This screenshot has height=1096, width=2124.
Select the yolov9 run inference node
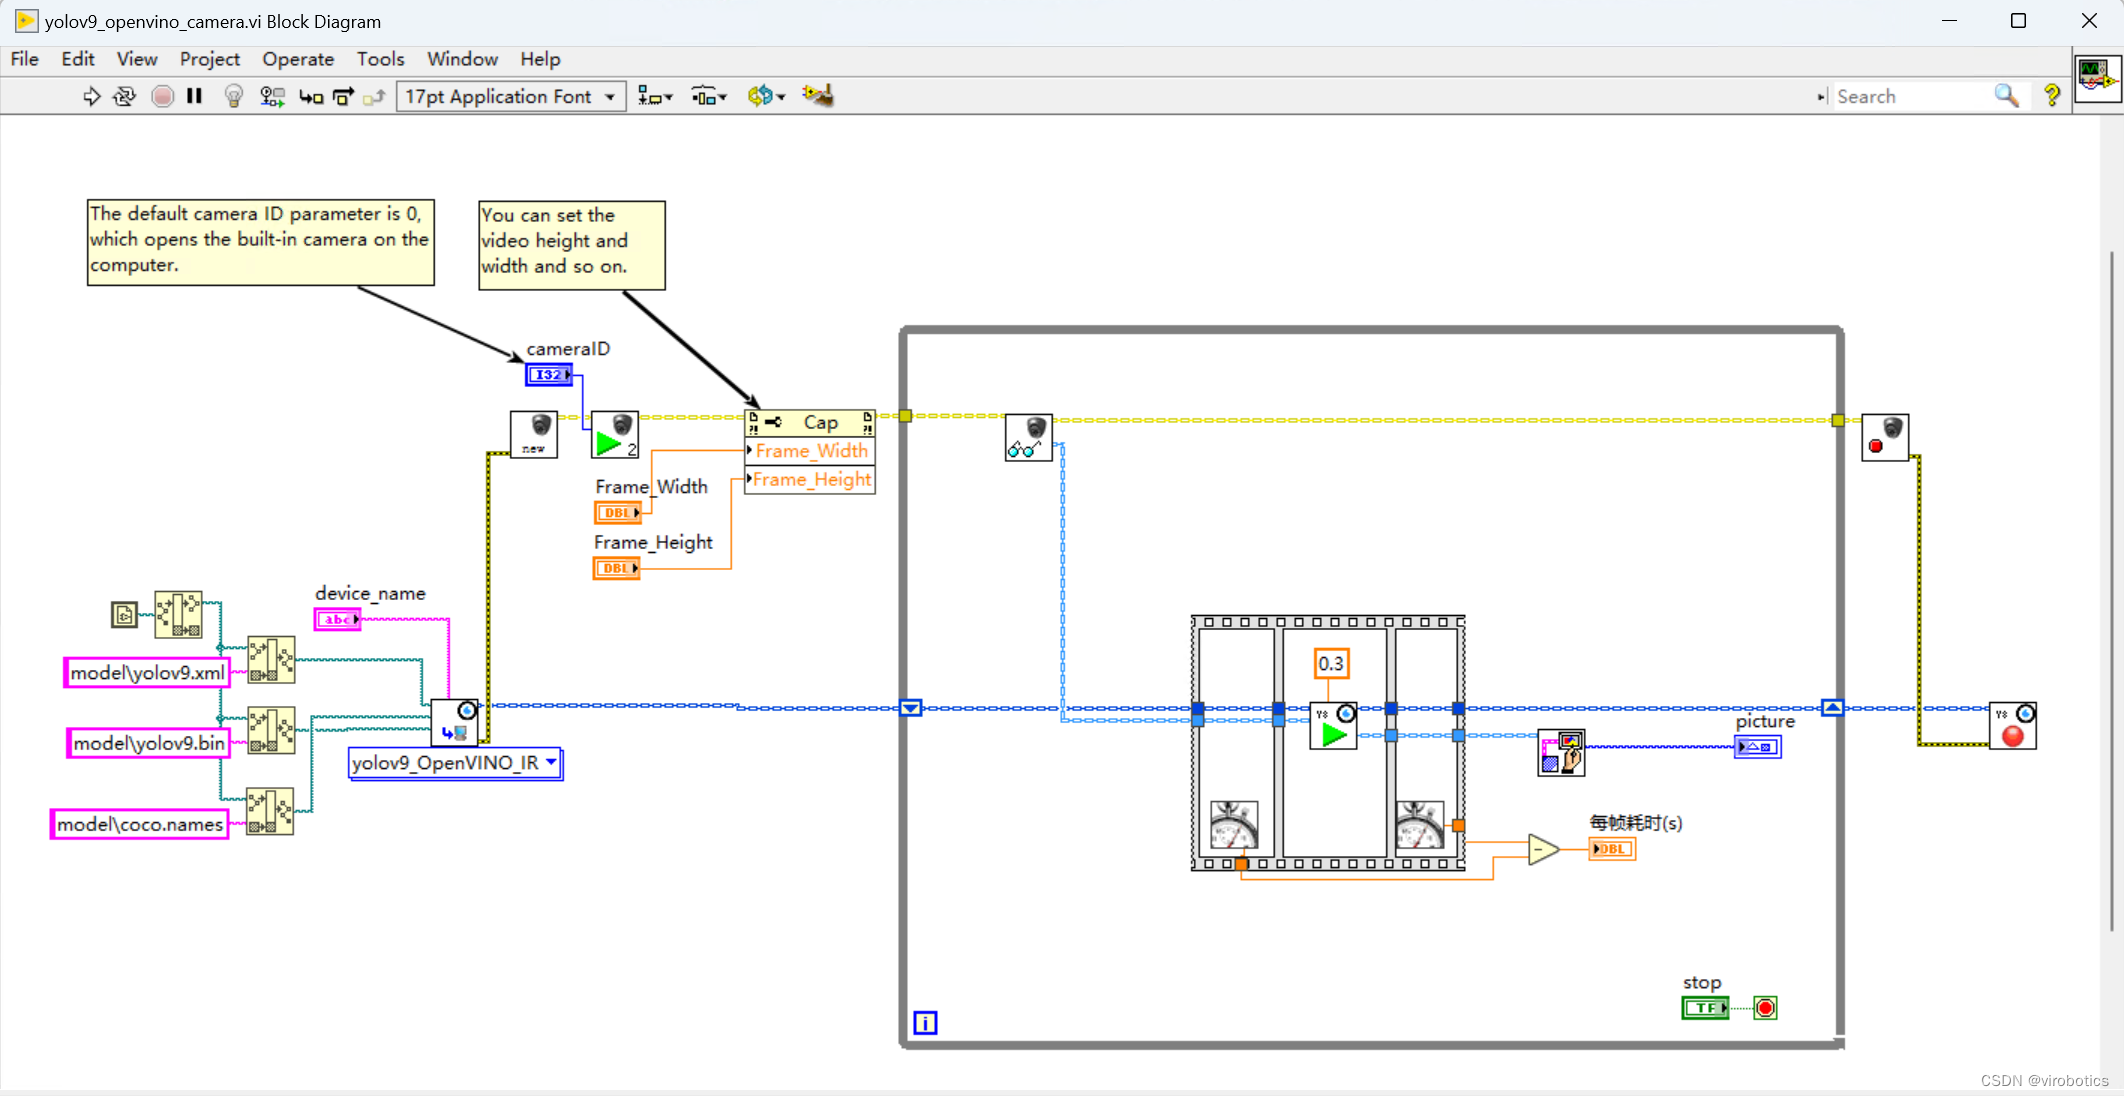1334,726
